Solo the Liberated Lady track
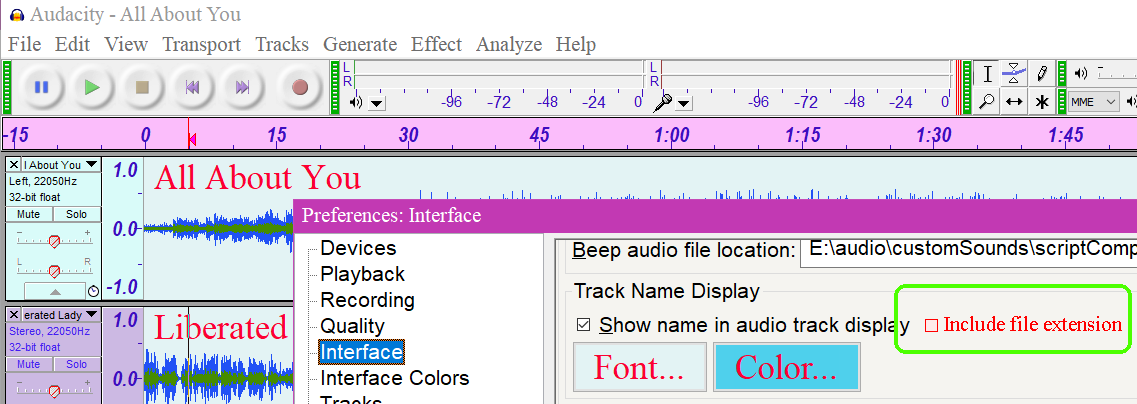Image resolution: width=1137 pixels, height=404 pixels. coord(76,364)
